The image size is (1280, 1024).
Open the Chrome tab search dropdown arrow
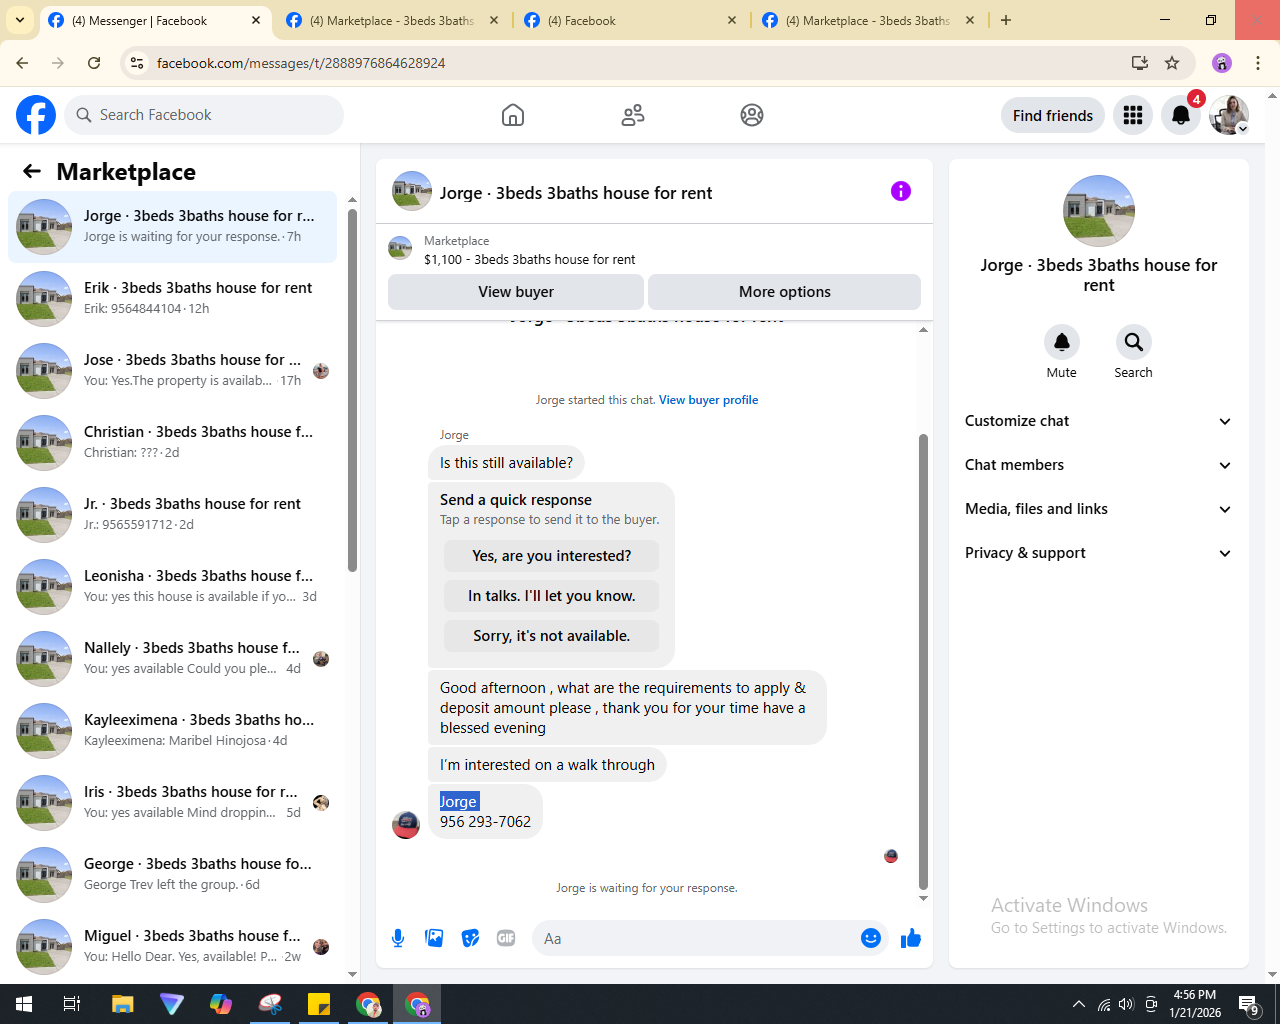(x=20, y=20)
